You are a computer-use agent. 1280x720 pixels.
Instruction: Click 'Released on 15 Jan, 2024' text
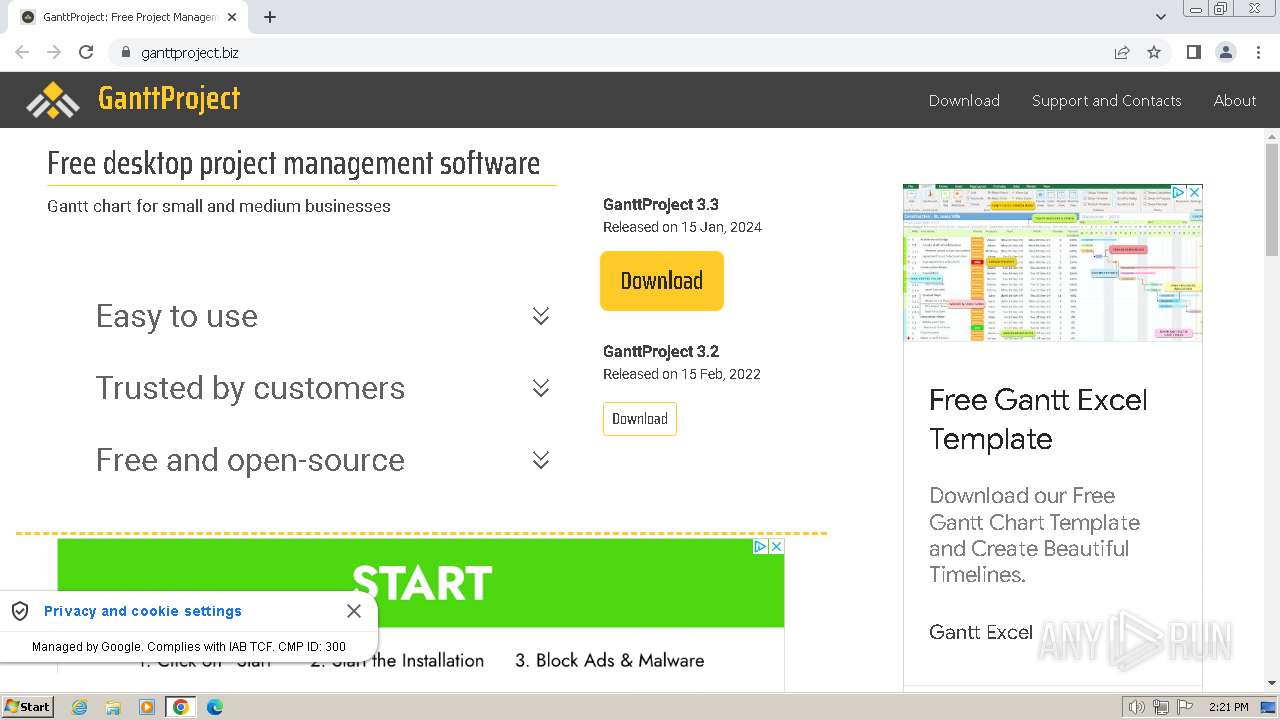pyautogui.click(x=682, y=227)
